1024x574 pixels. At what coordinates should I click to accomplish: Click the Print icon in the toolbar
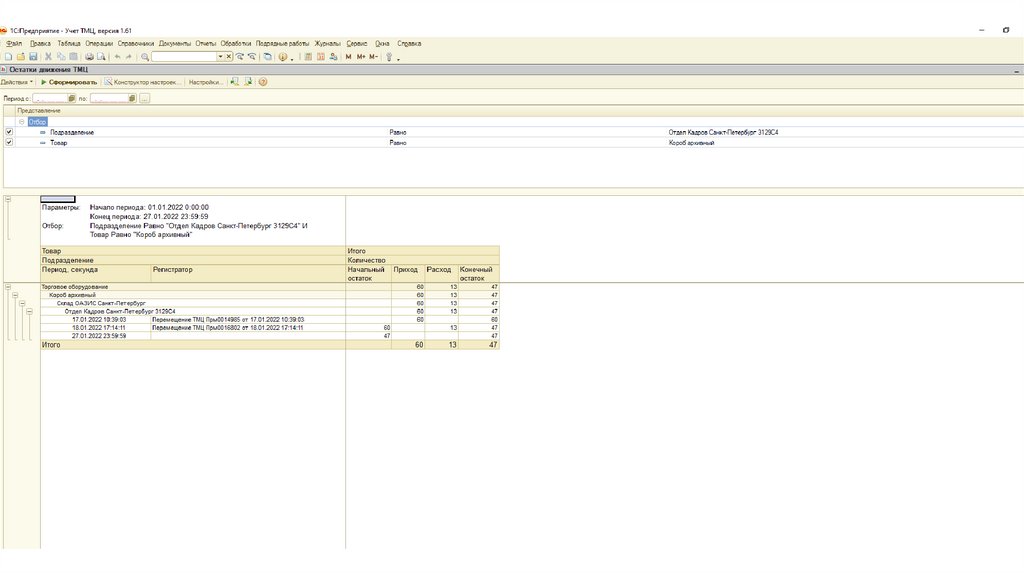point(88,57)
